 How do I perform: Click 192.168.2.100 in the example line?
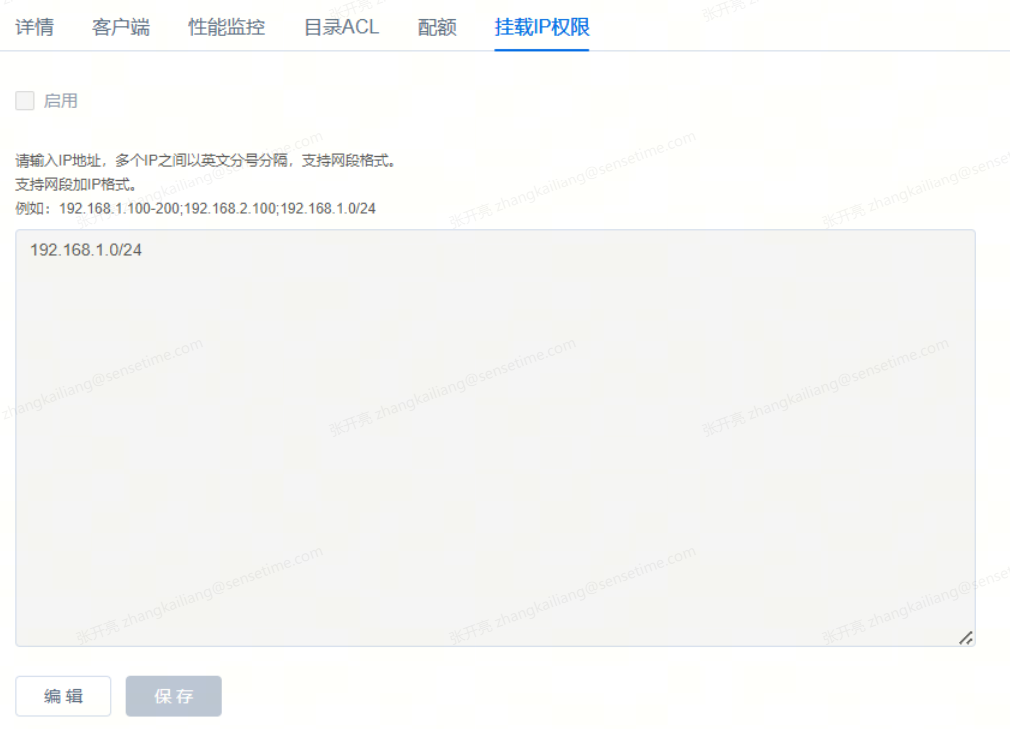pyautogui.click(x=229, y=208)
